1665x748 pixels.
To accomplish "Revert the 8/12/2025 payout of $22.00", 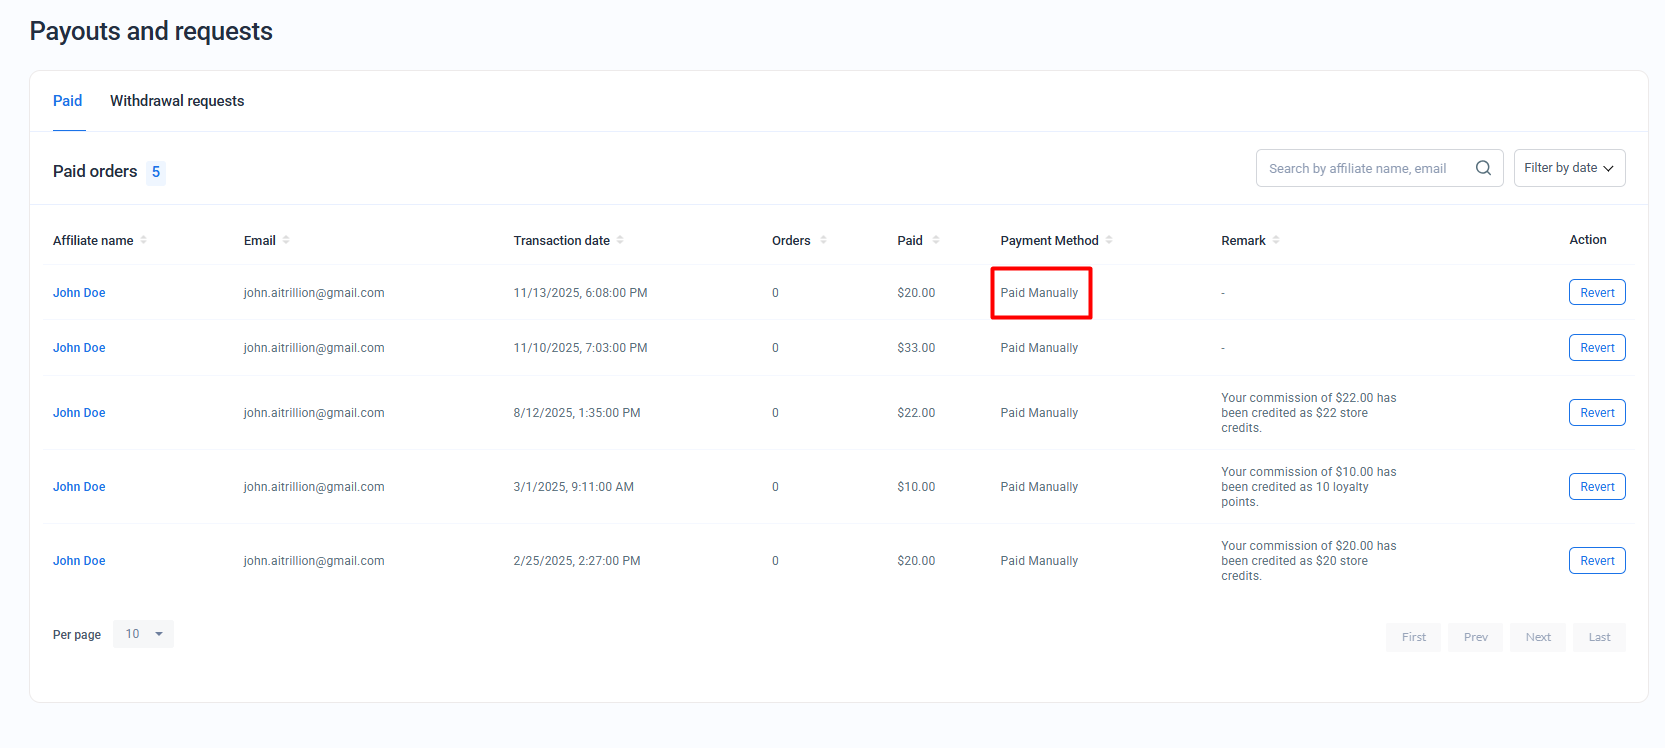I will pyautogui.click(x=1597, y=413).
